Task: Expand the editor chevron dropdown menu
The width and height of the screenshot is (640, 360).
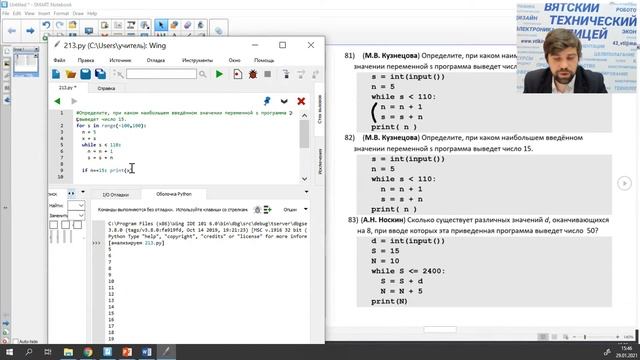Action: point(284,101)
